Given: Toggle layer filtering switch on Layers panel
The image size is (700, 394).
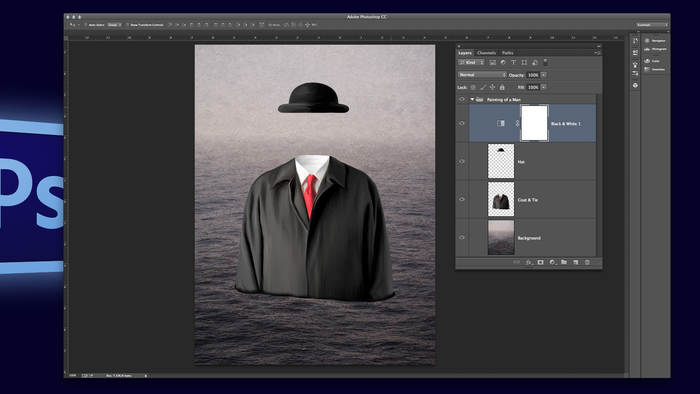Looking at the screenshot, I should pyautogui.click(x=546, y=62).
